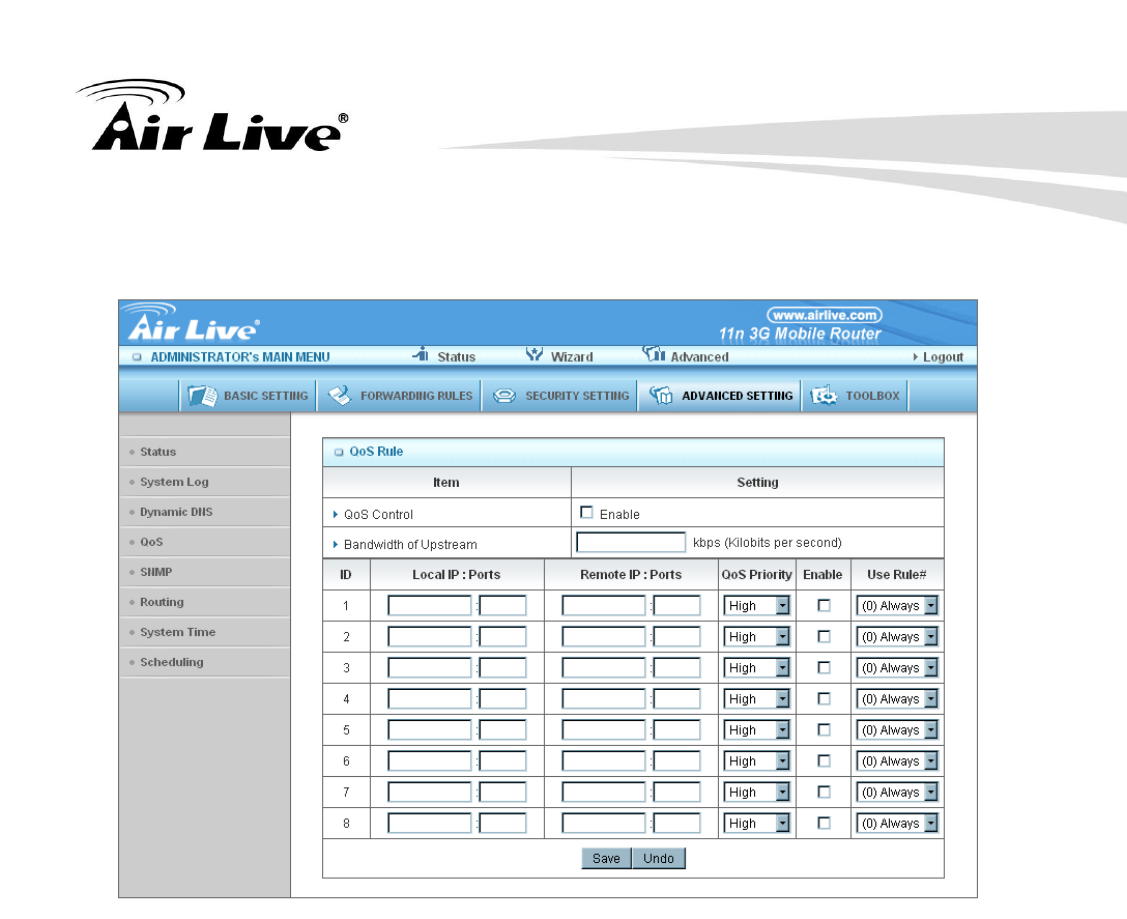Enable the QoS Control checkbox
The image size is (1127, 919).
(586, 512)
